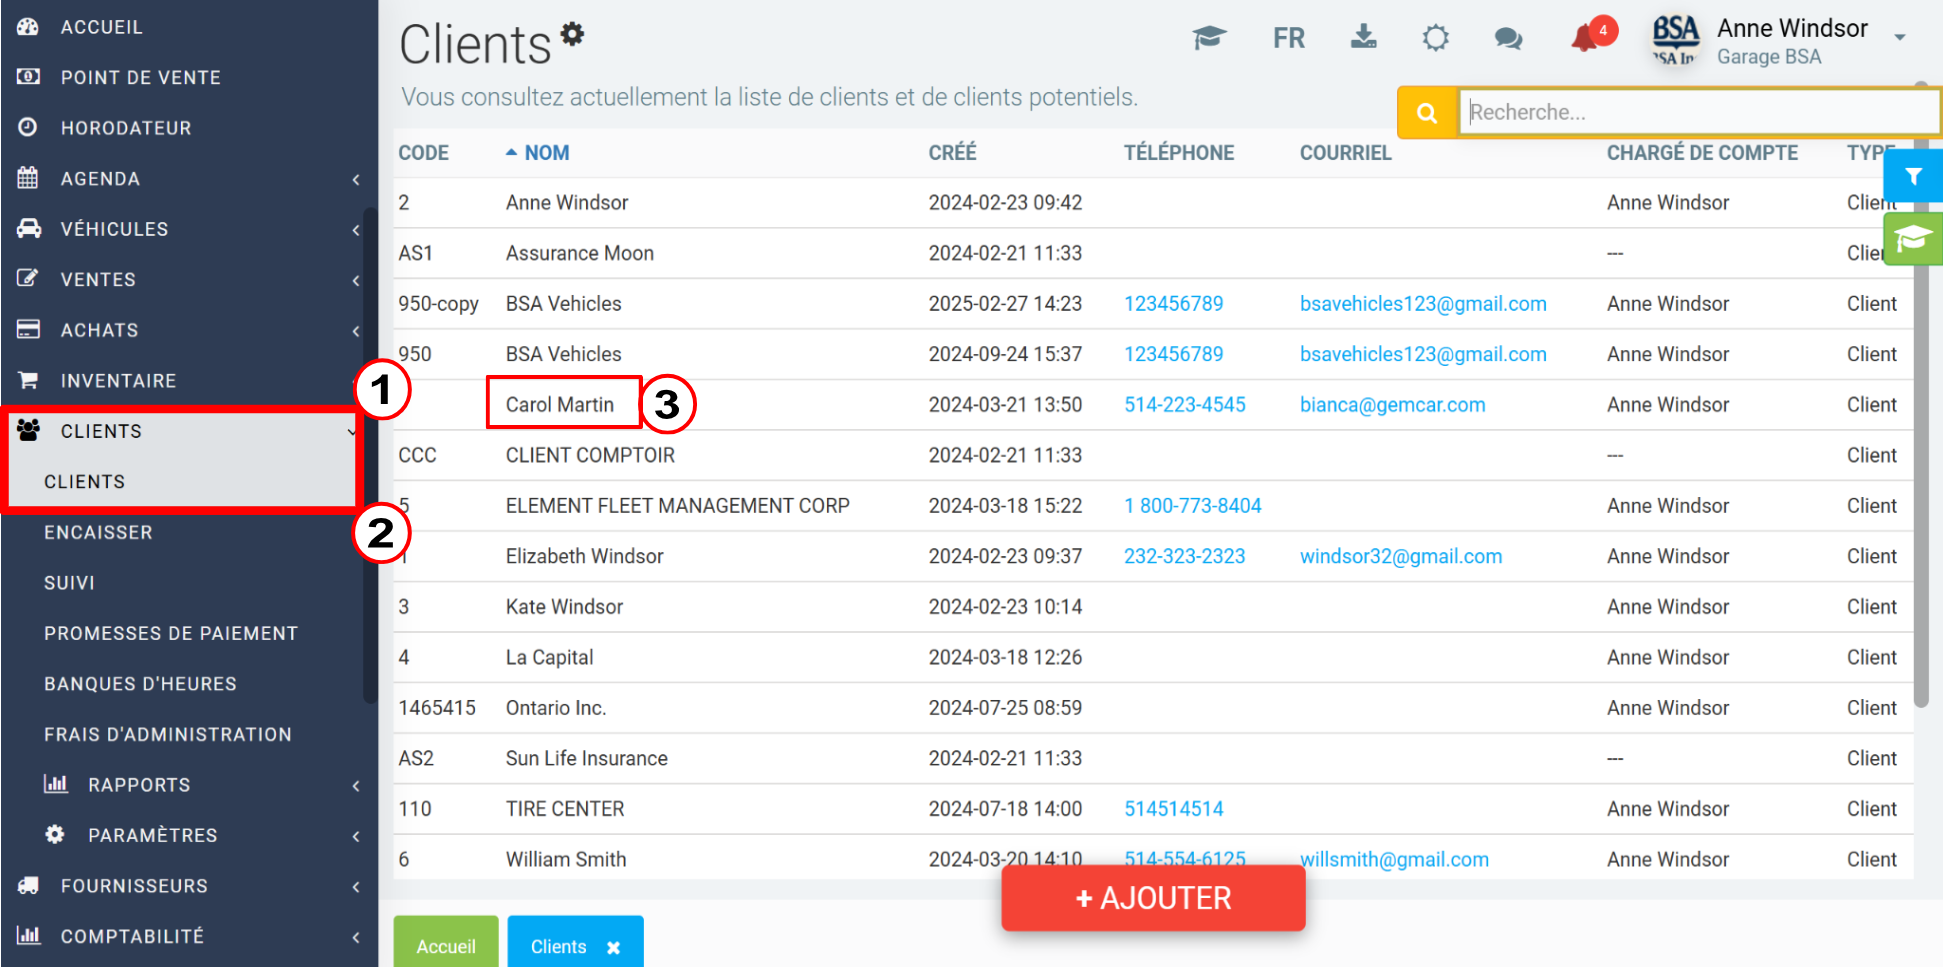Click the orange search magnifier icon

point(1427,113)
